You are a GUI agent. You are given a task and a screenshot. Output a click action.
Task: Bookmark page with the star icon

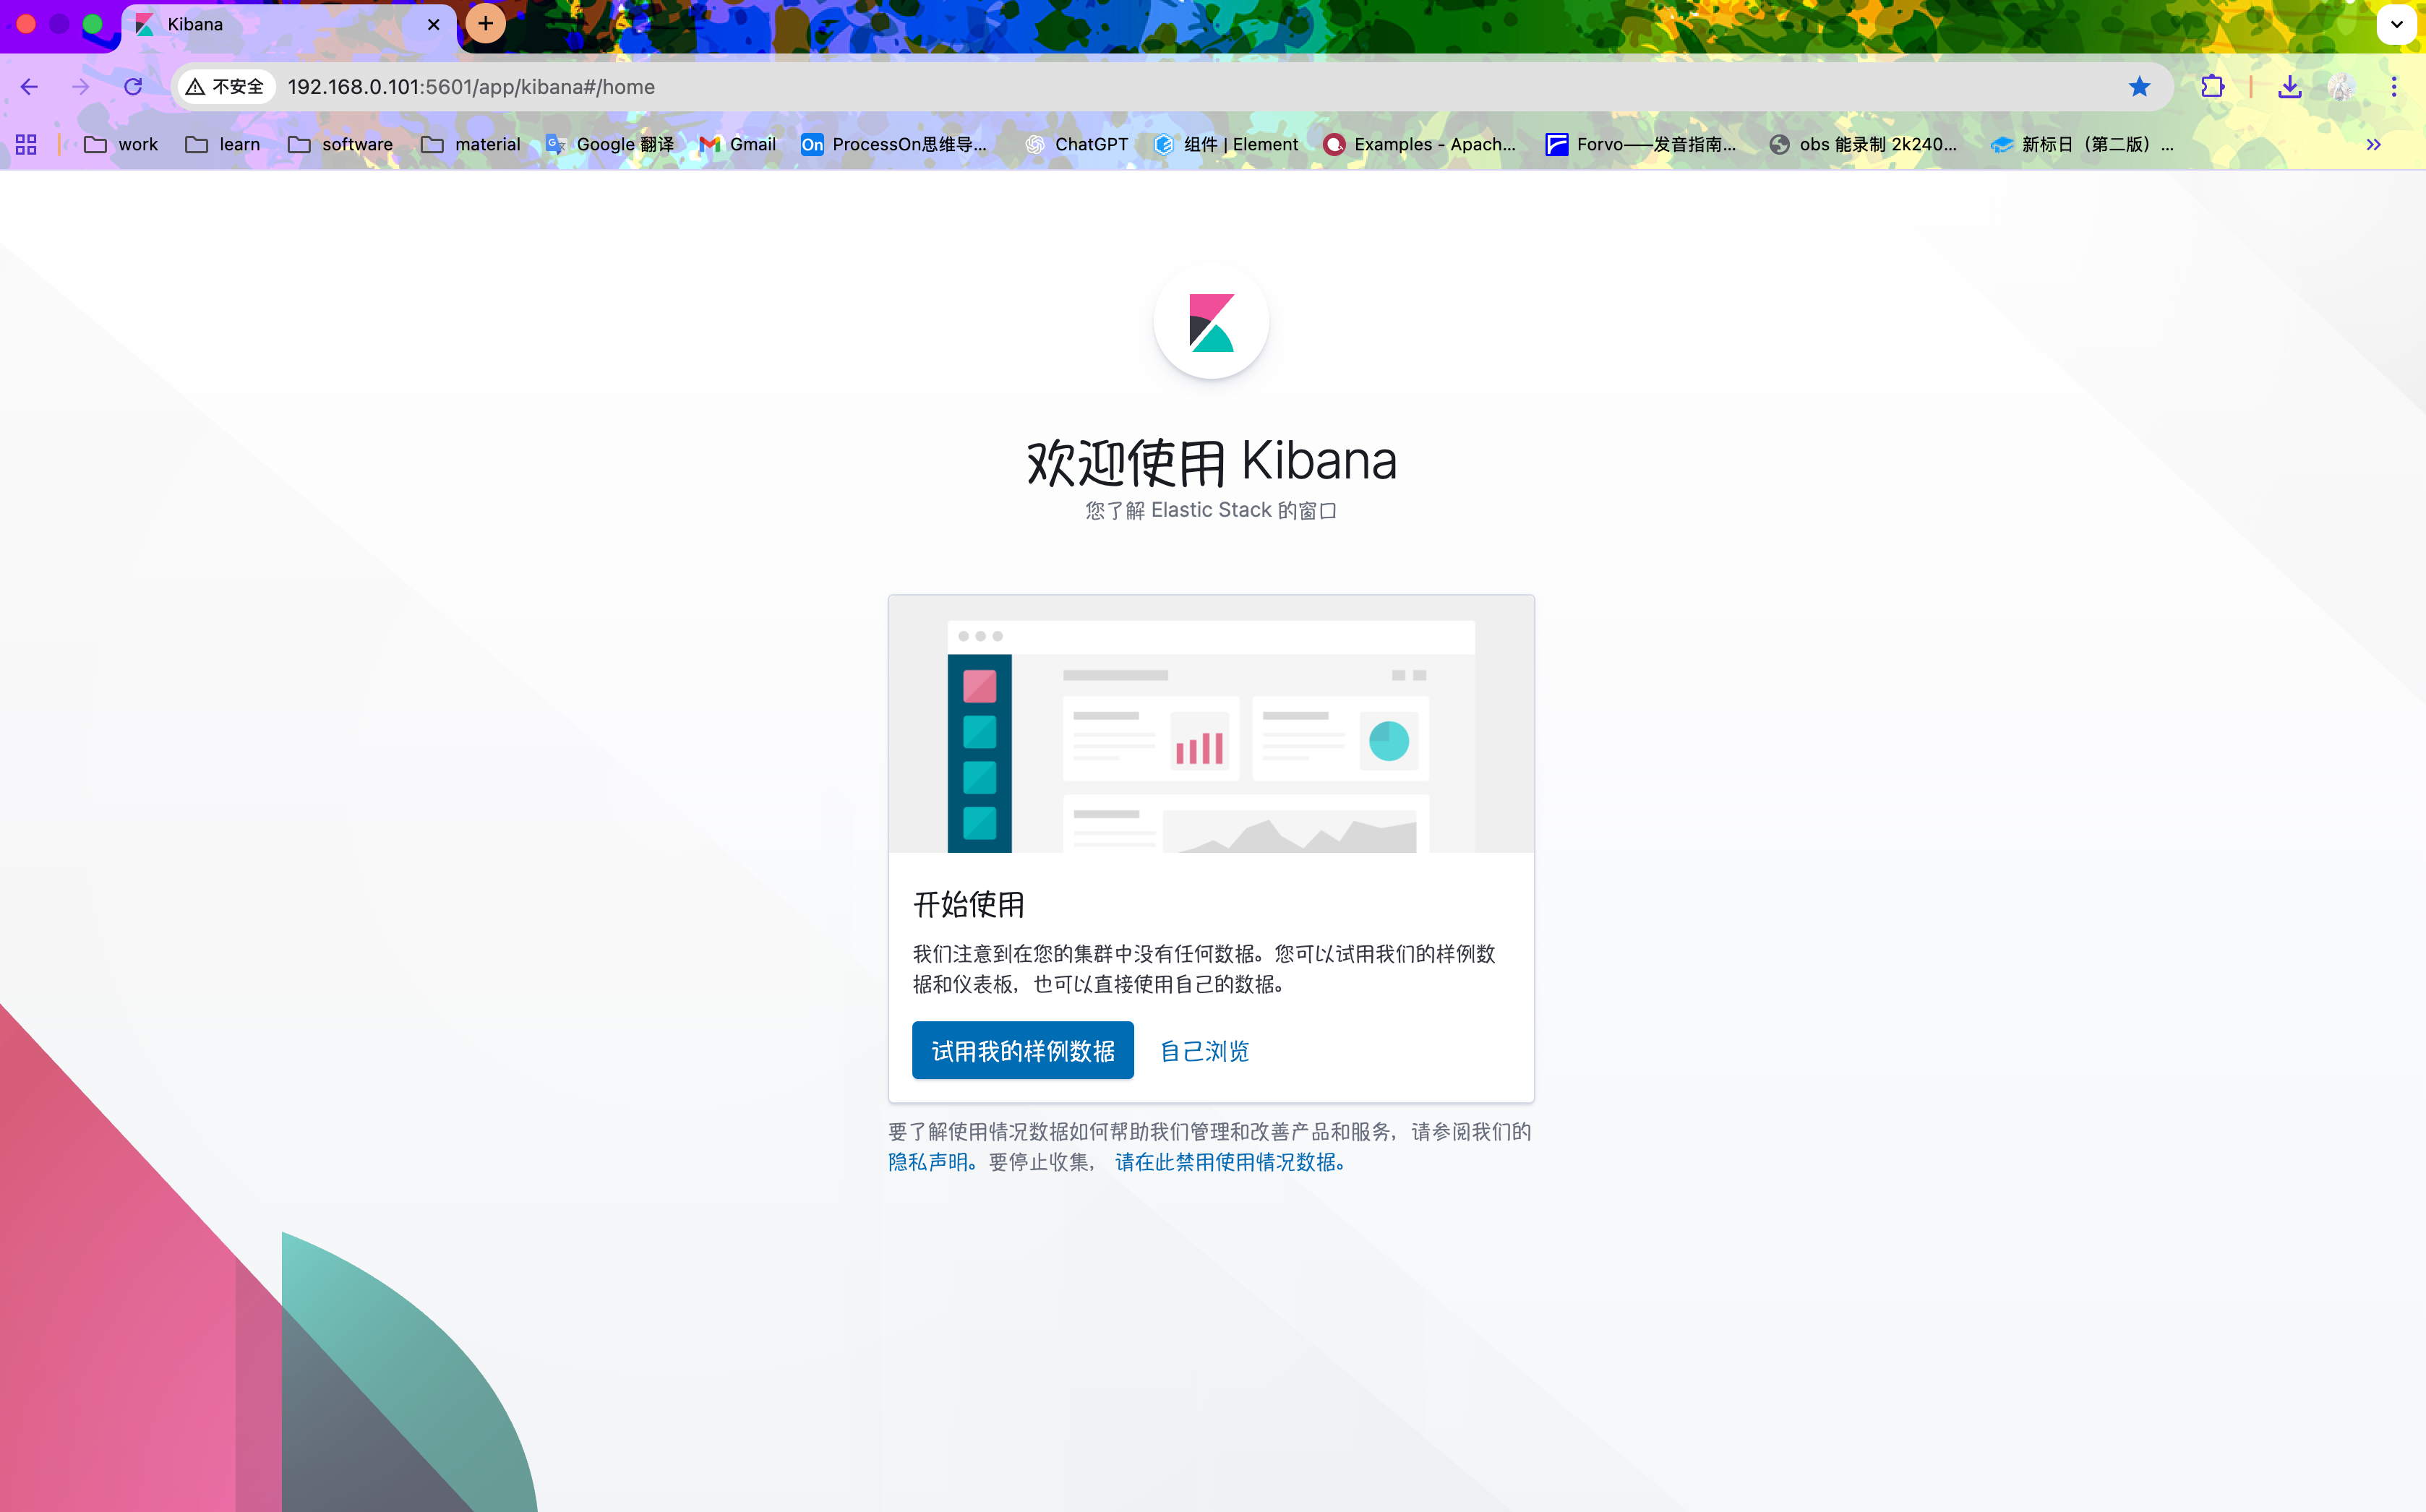click(2139, 87)
